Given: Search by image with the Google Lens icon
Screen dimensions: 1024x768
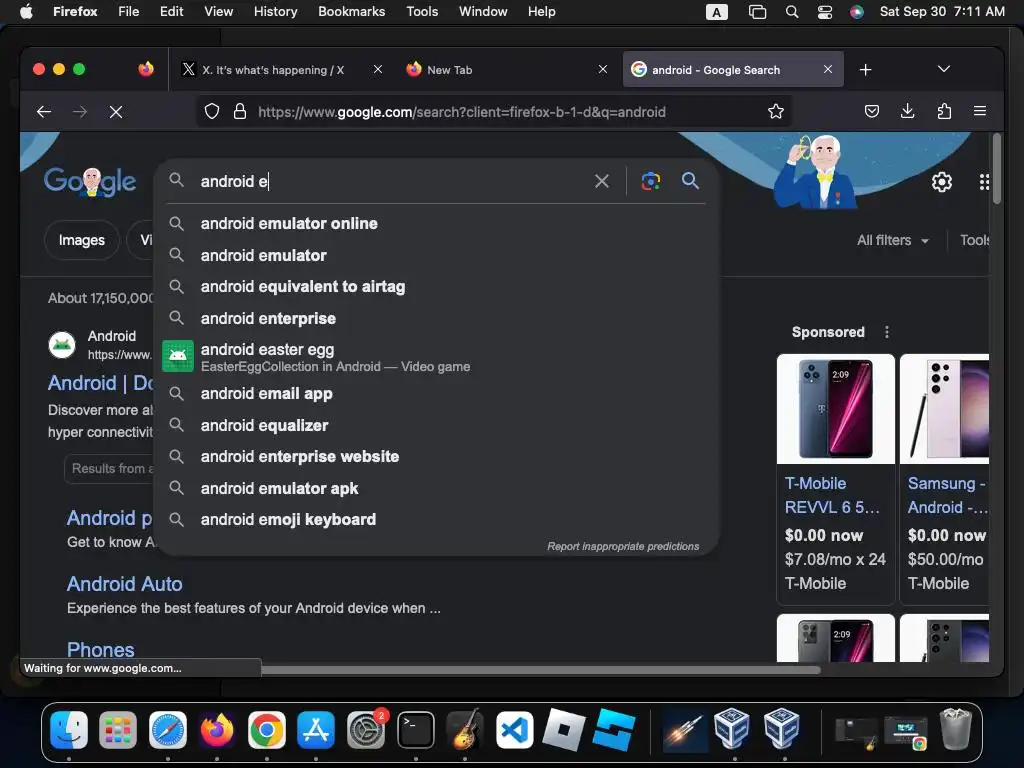Looking at the screenshot, I should pyautogui.click(x=650, y=181).
